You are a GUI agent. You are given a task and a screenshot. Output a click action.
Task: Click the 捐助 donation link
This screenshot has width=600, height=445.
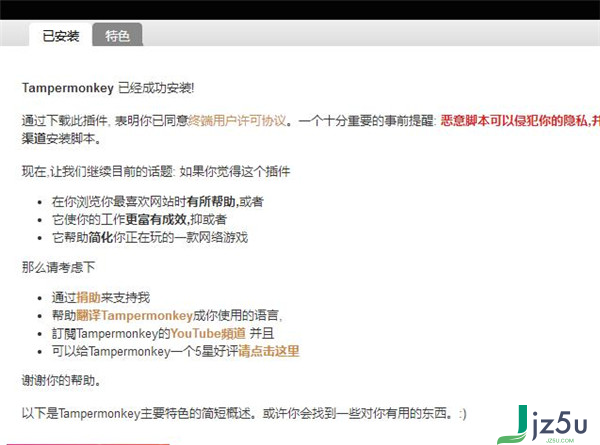88,297
